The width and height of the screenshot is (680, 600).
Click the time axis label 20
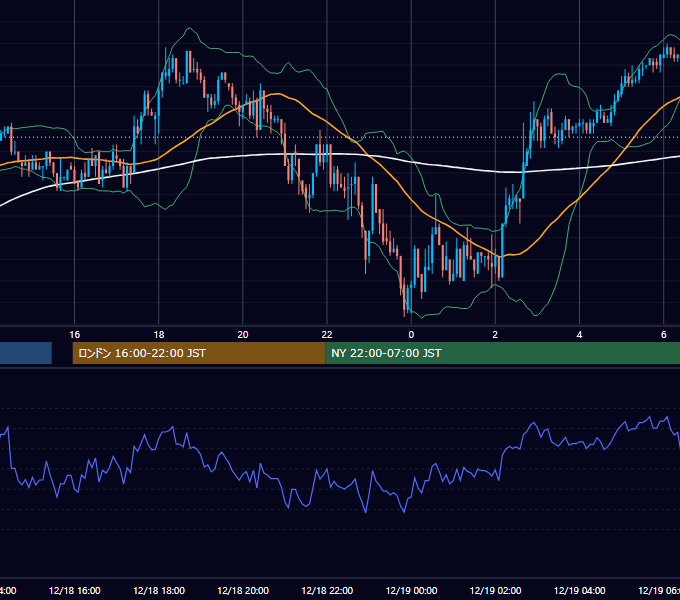(x=243, y=334)
